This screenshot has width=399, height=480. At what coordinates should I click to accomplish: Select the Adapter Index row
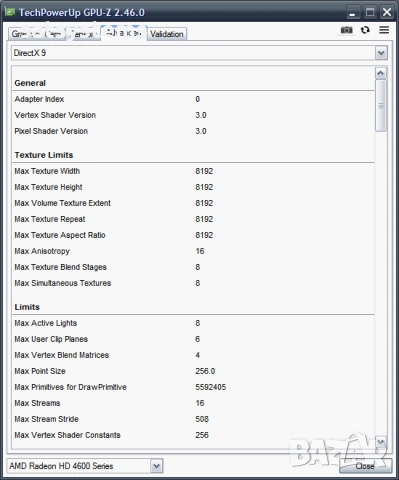coord(193,99)
